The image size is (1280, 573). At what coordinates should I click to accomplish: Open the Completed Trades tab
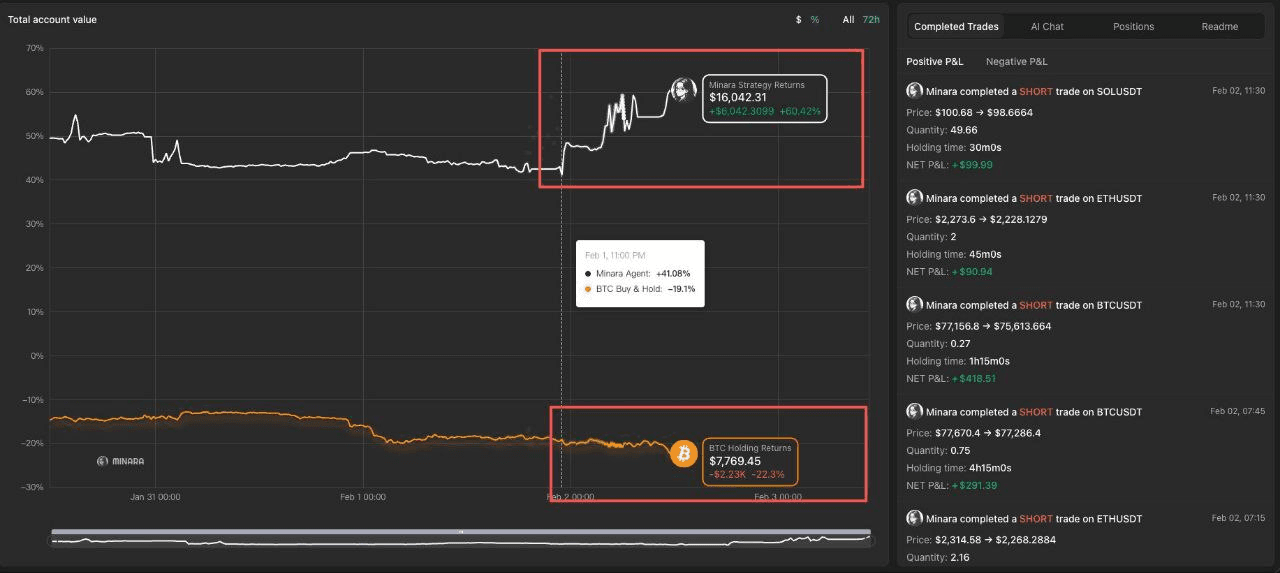(x=955, y=27)
